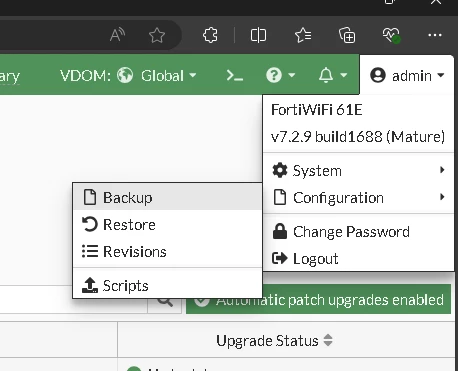Open the notifications bell menu

333,75
